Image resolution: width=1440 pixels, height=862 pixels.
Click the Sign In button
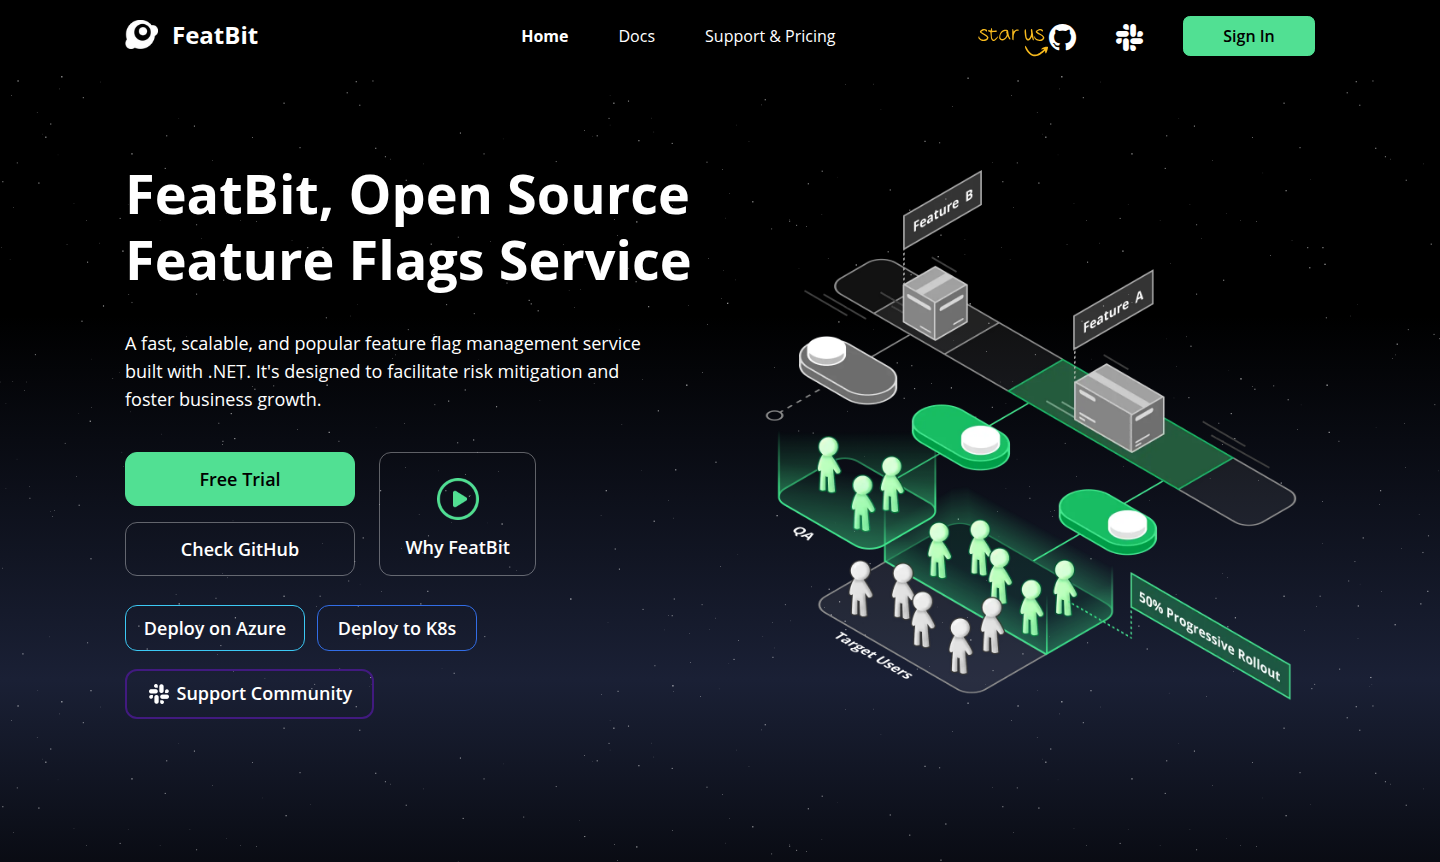pyautogui.click(x=1248, y=36)
